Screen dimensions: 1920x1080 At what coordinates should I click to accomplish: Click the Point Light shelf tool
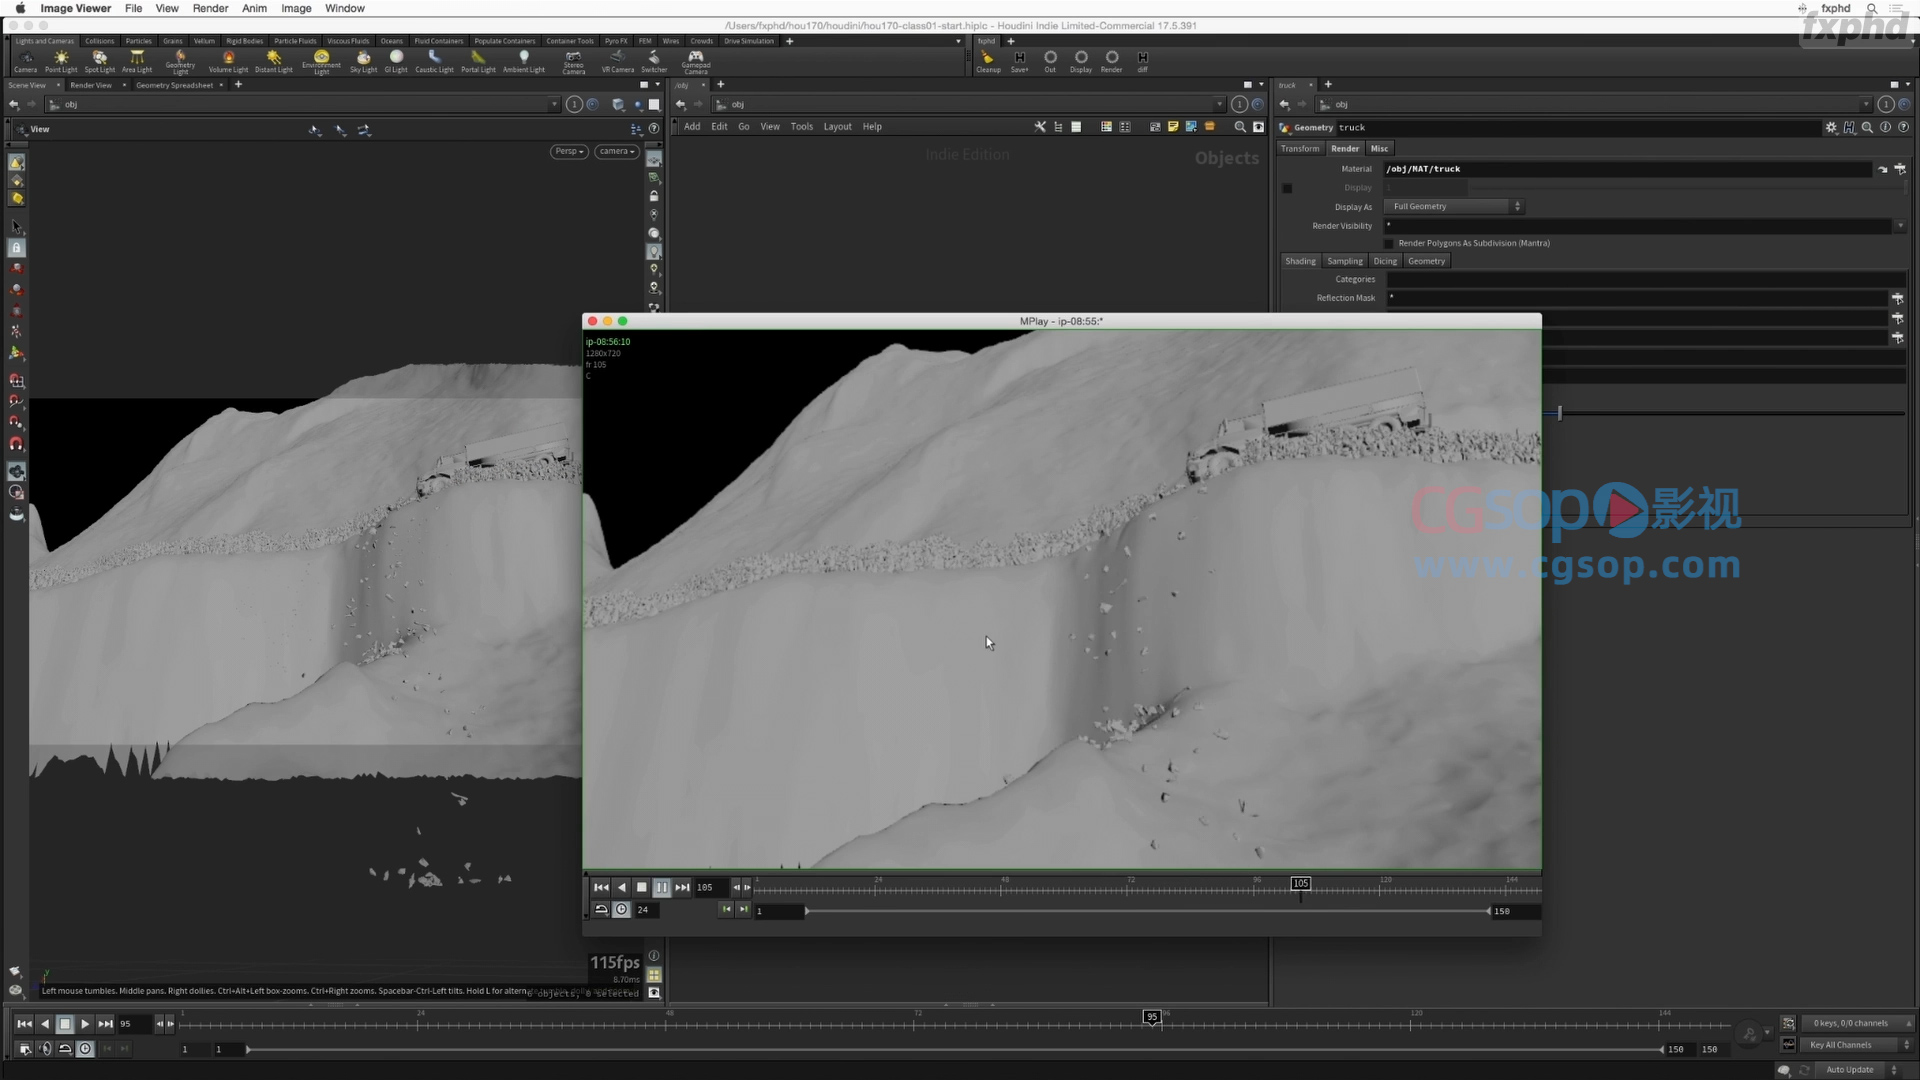(x=61, y=60)
